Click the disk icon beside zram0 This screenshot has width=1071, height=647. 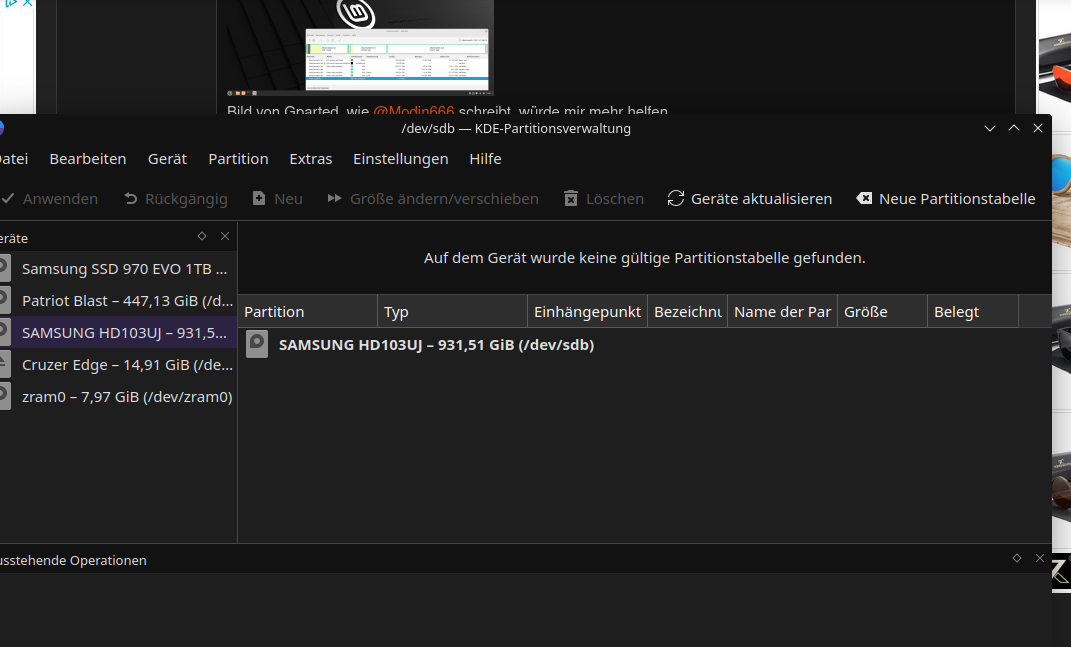[5, 397]
